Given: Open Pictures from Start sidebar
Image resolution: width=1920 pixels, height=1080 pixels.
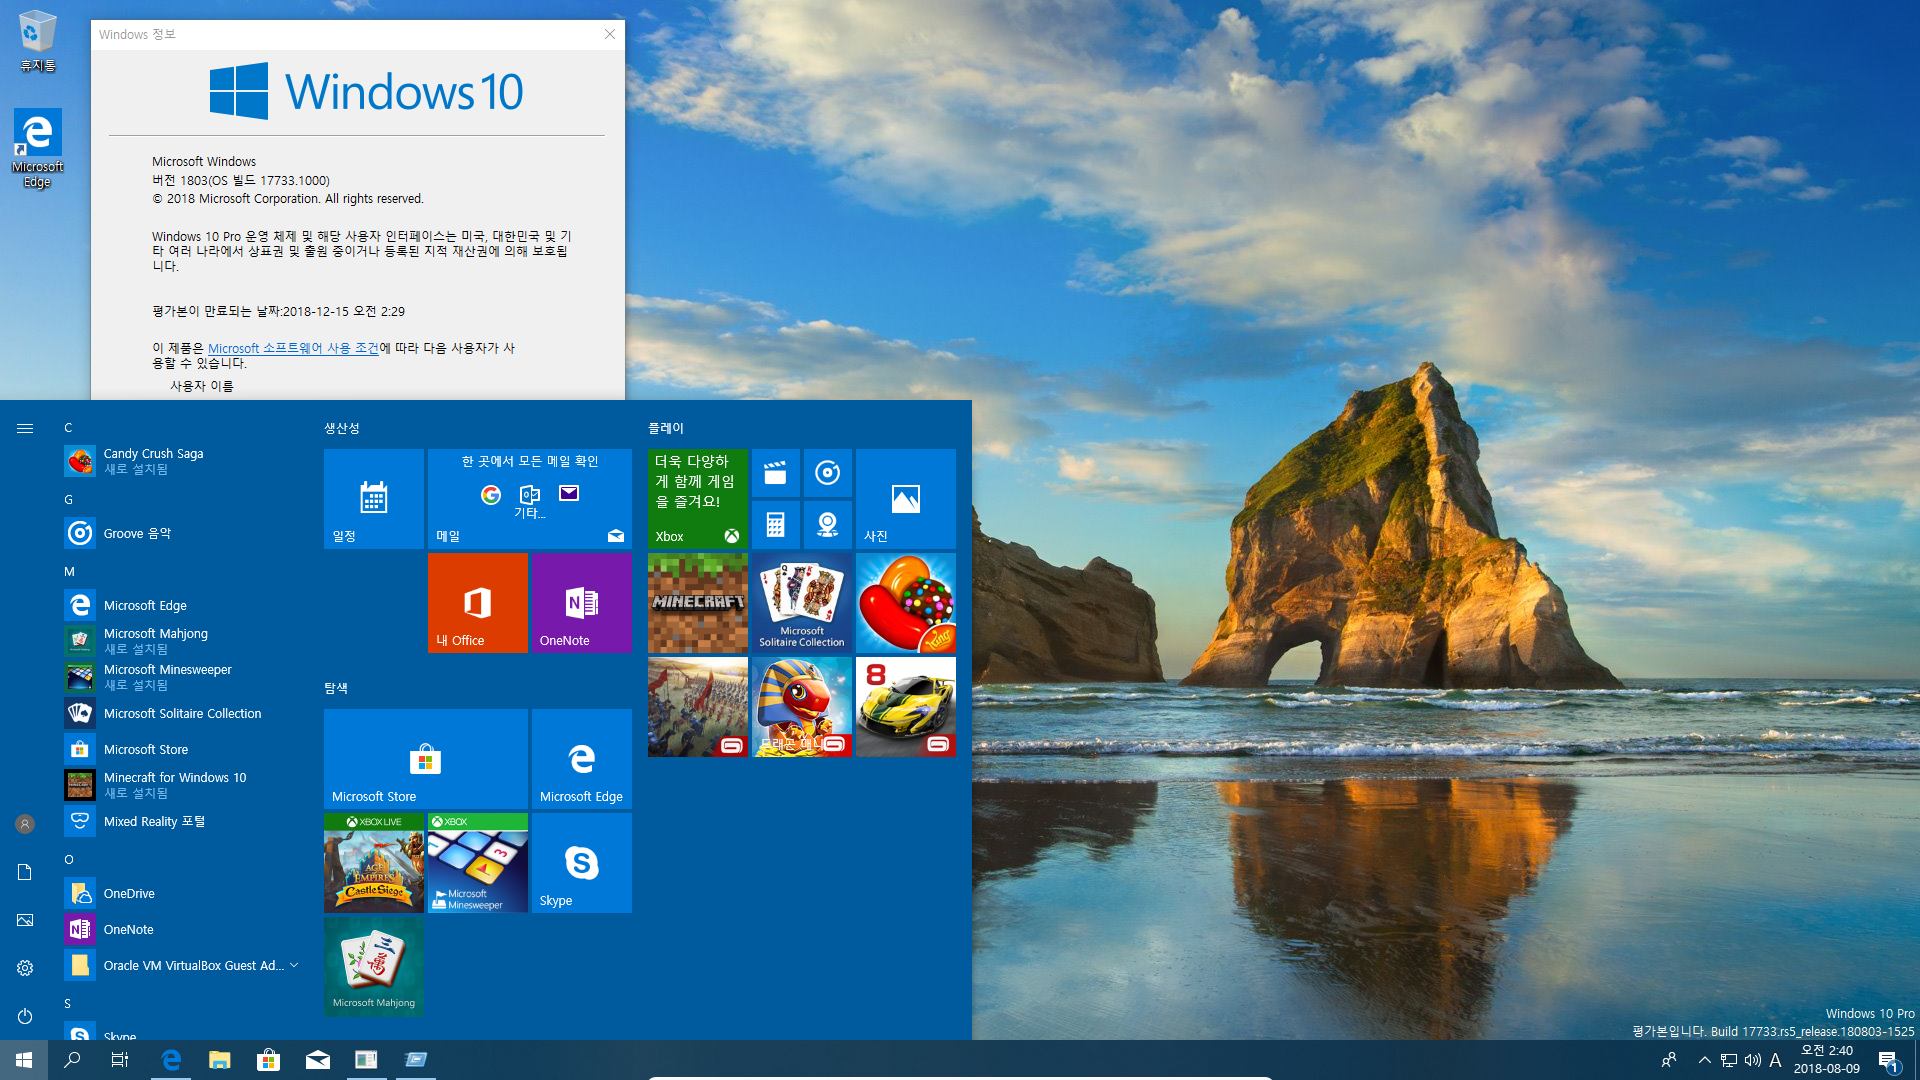Looking at the screenshot, I should point(25,920).
